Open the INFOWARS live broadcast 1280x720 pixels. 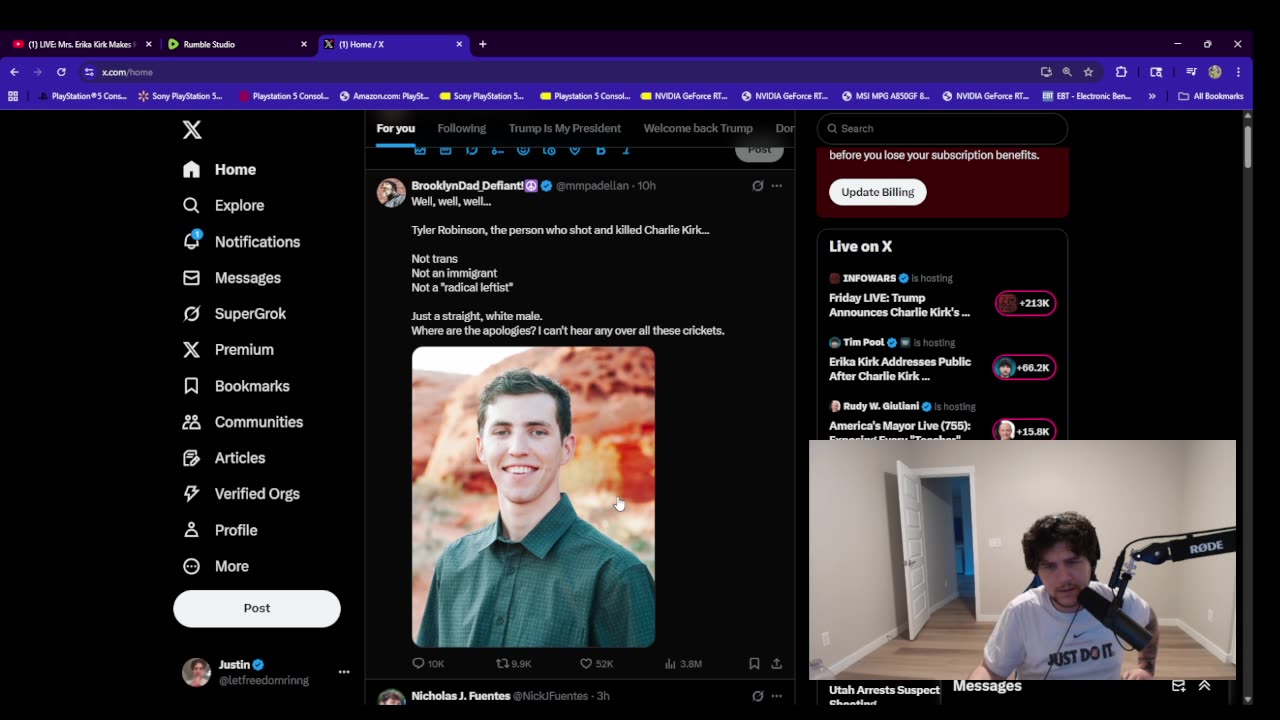(x=899, y=305)
